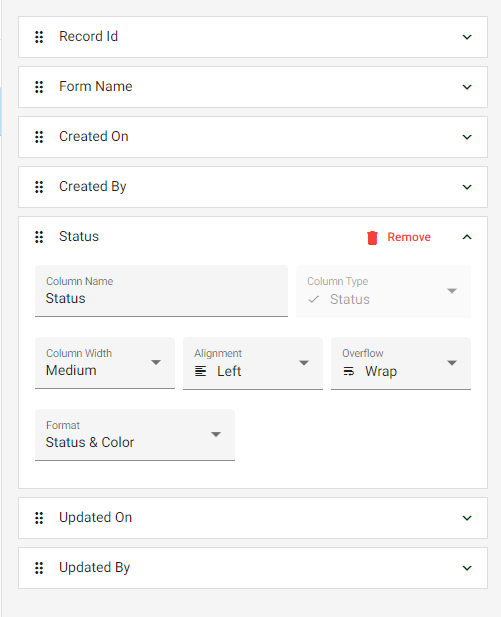Click the red trash can icon
The height and width of the screenshot is (617, 501).
(x=372, y=238)
